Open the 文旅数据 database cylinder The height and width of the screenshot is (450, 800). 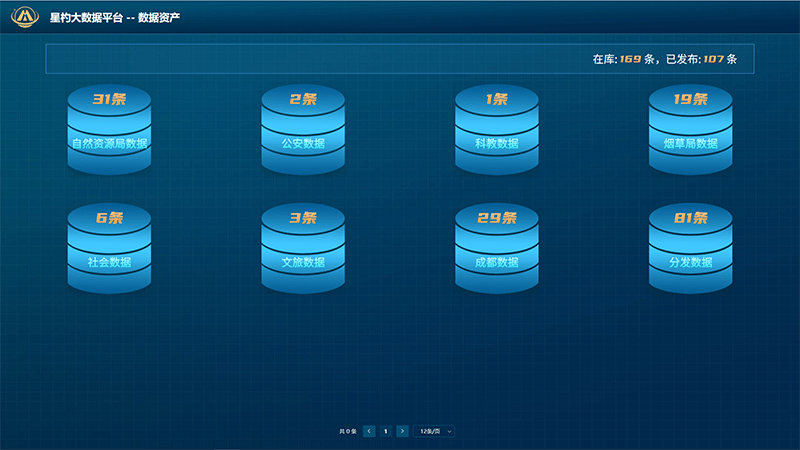303,254
